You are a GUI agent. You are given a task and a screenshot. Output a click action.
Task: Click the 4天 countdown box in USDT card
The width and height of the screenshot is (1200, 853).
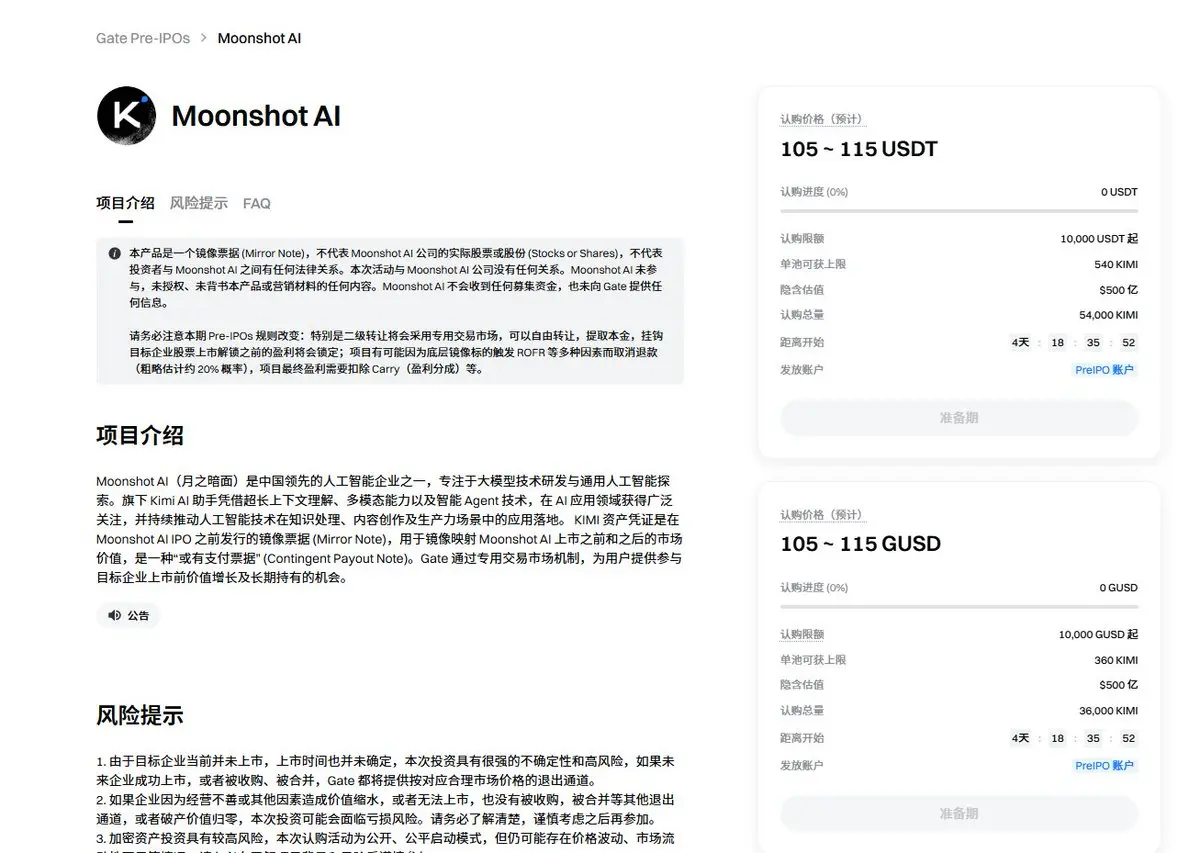click(x=1020, y=342)
